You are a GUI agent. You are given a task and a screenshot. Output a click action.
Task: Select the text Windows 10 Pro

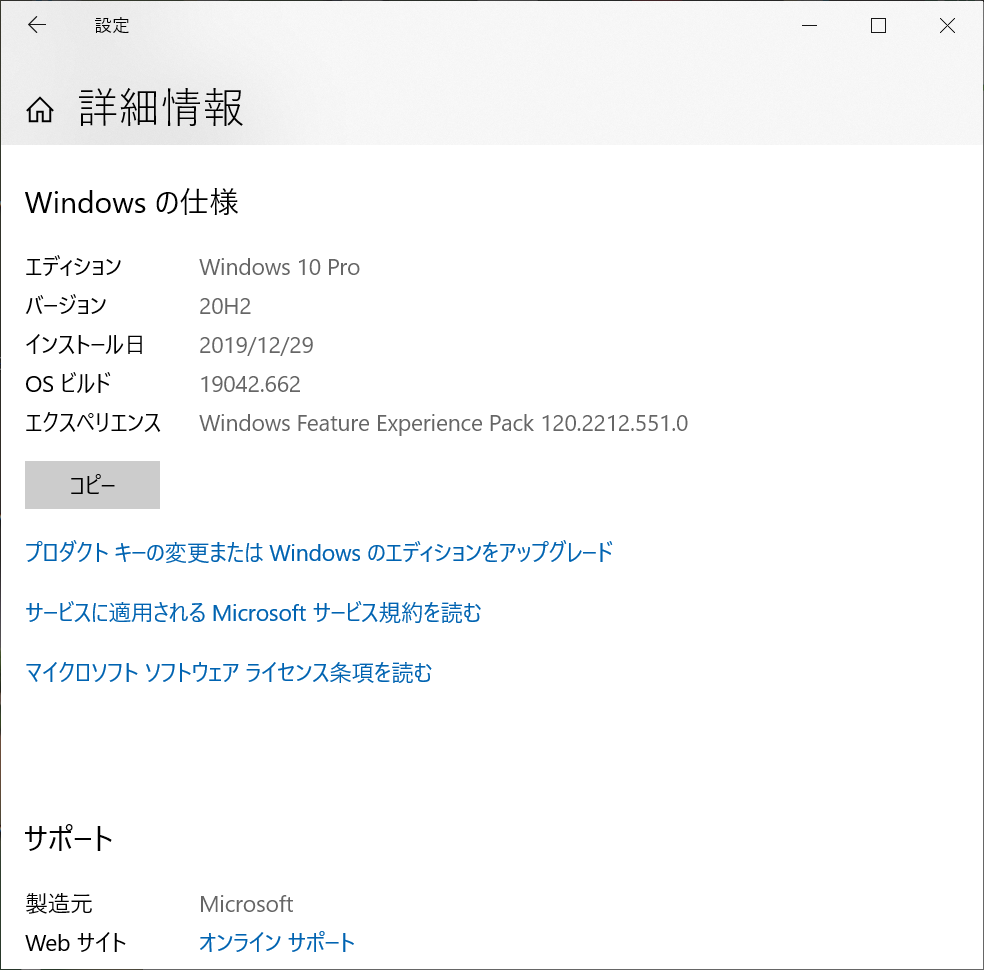pos(279,267)
